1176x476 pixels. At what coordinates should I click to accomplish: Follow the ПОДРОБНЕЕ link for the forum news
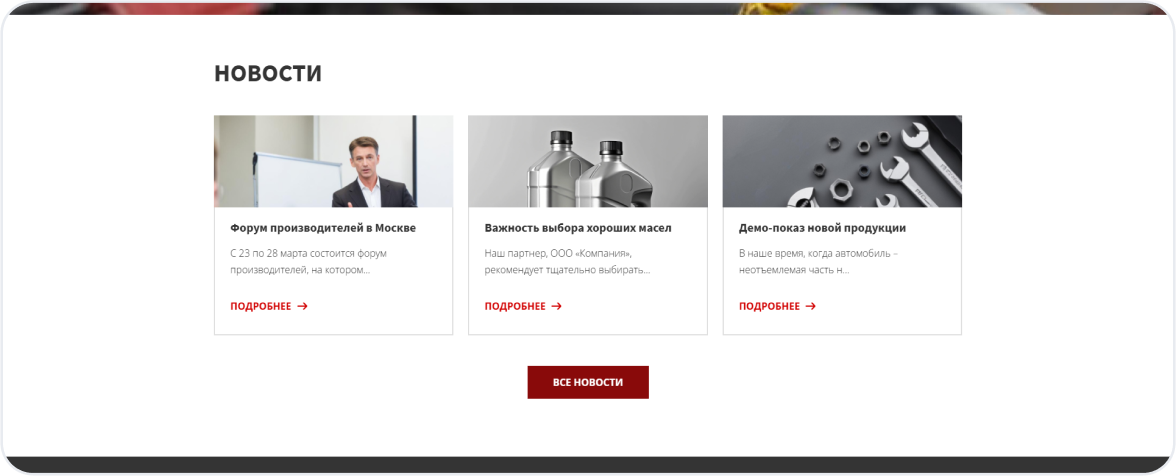pyautogui.click(x=261, y=307)
